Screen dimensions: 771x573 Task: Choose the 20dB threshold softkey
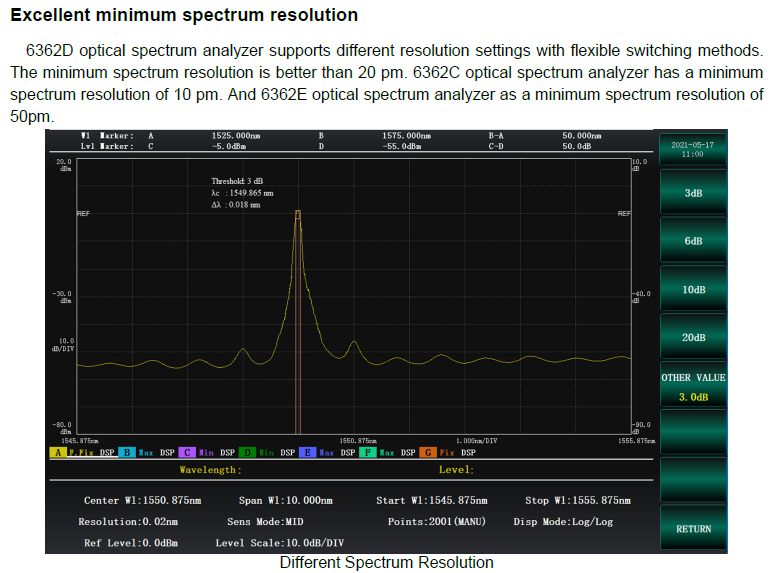pos(693,337)
